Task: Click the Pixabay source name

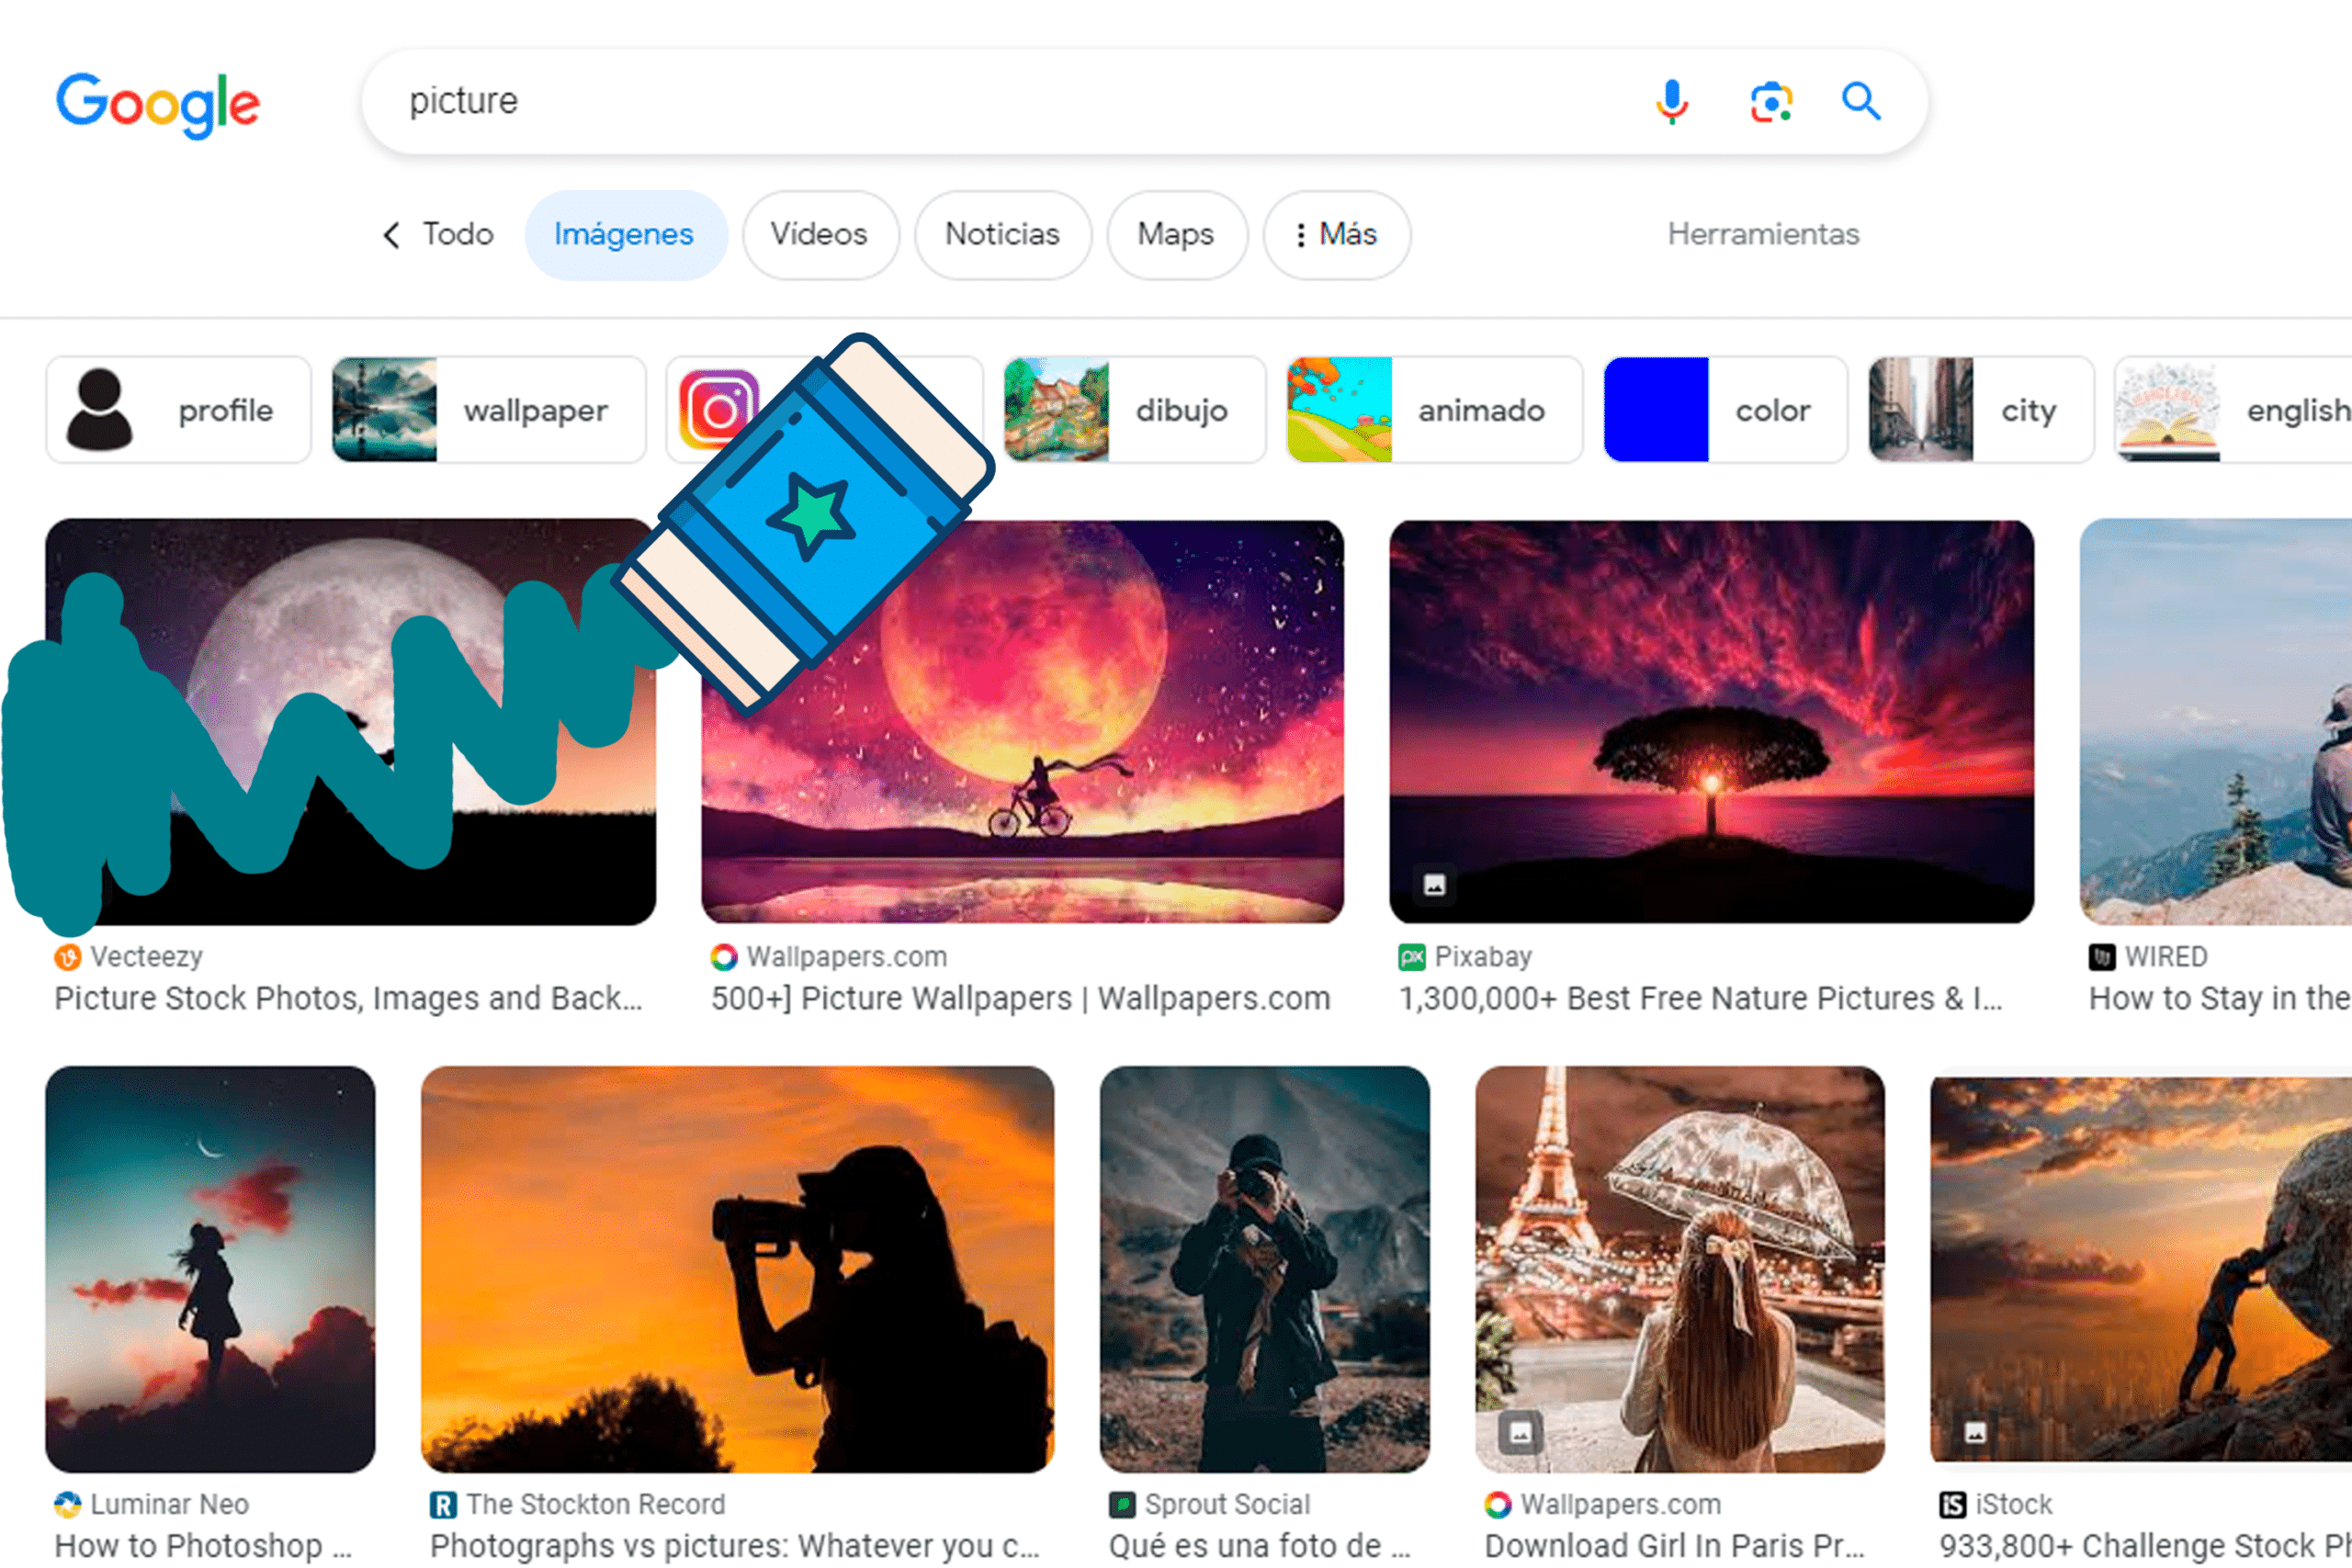Action: click(1483, 957)
